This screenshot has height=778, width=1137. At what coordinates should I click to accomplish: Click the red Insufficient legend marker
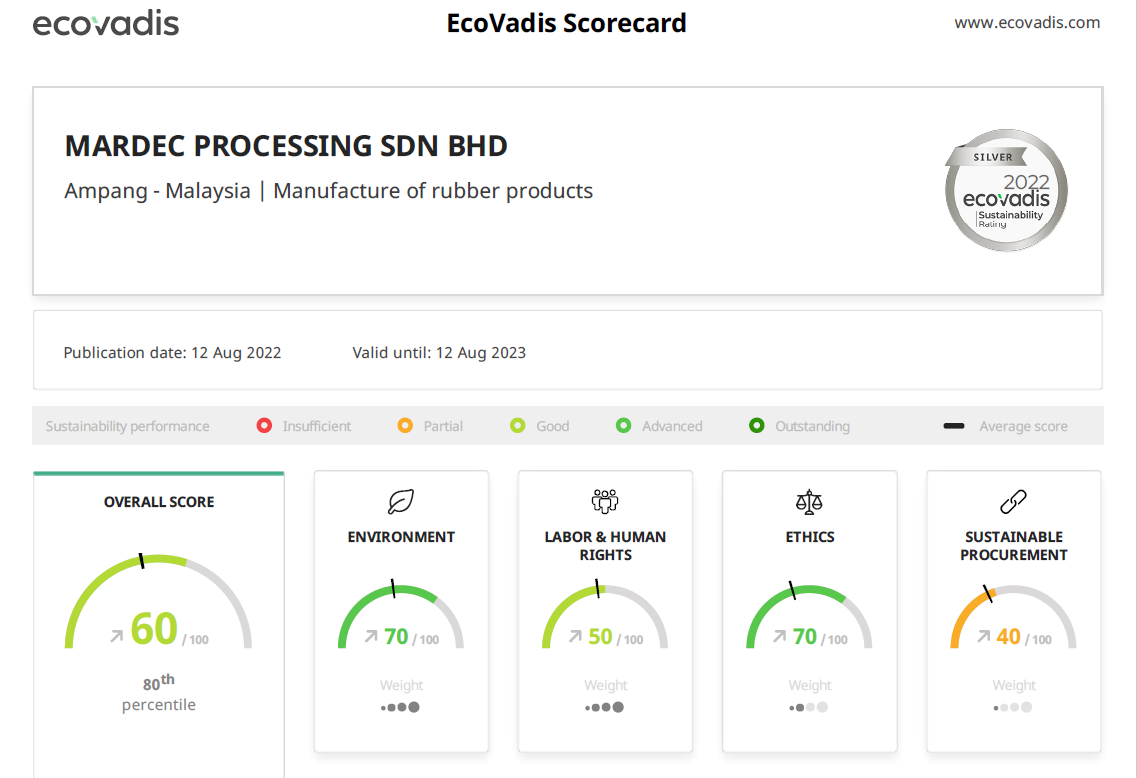pos(264,426)
